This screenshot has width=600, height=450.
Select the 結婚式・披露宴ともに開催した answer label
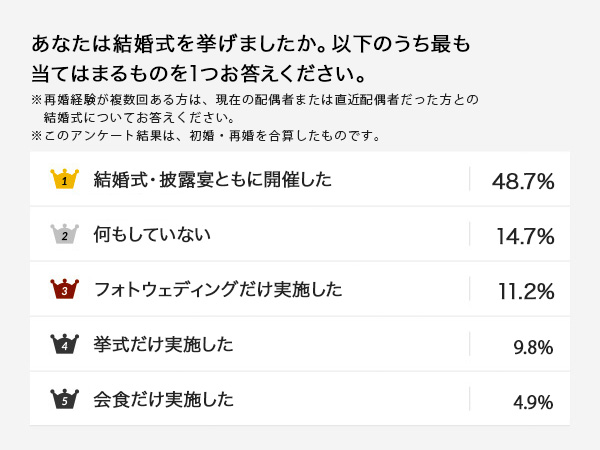click(212, 180)
